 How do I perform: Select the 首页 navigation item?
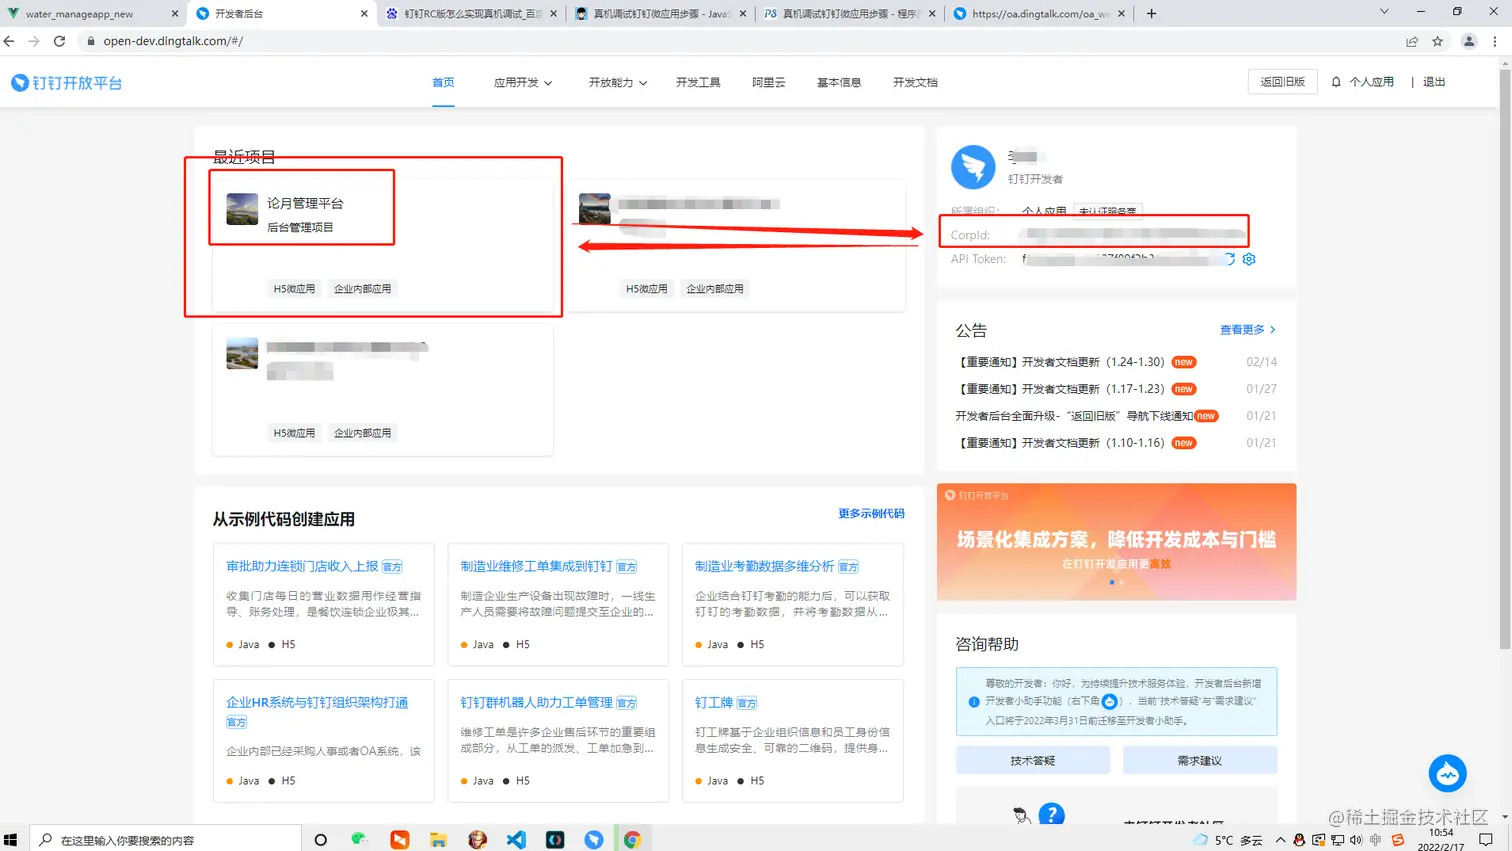pyautogui.click(x=443, y=83)
